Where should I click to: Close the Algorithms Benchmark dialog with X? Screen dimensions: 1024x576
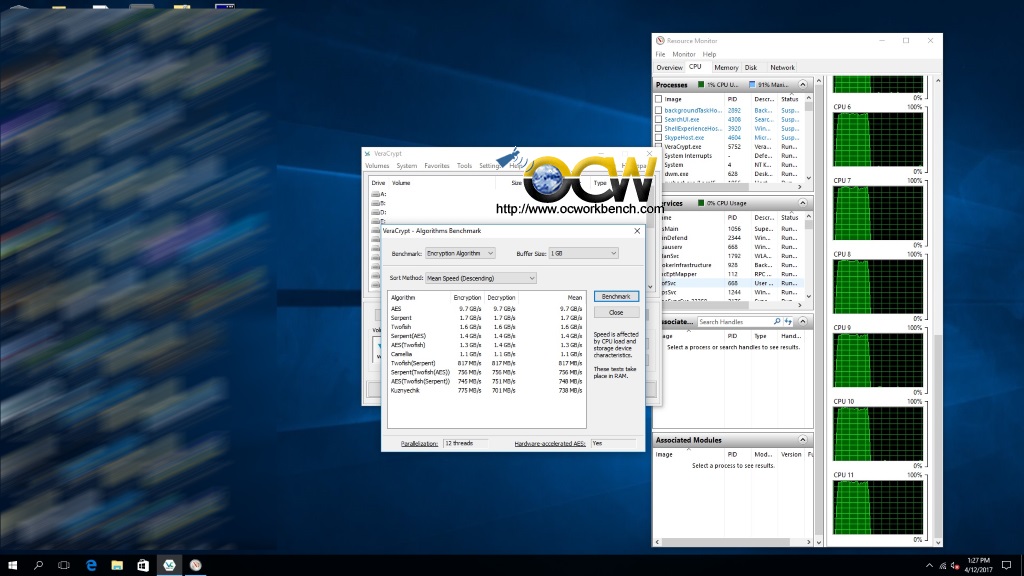click(x=637, y=231)
